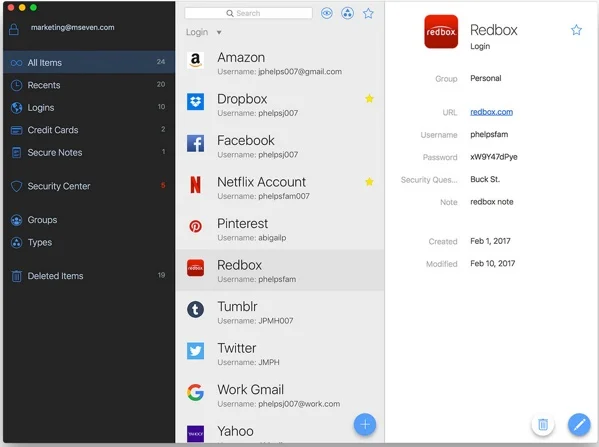
Task: Select the Pinterest login entry
Action: pyautogui.click(x=280, y=230)
